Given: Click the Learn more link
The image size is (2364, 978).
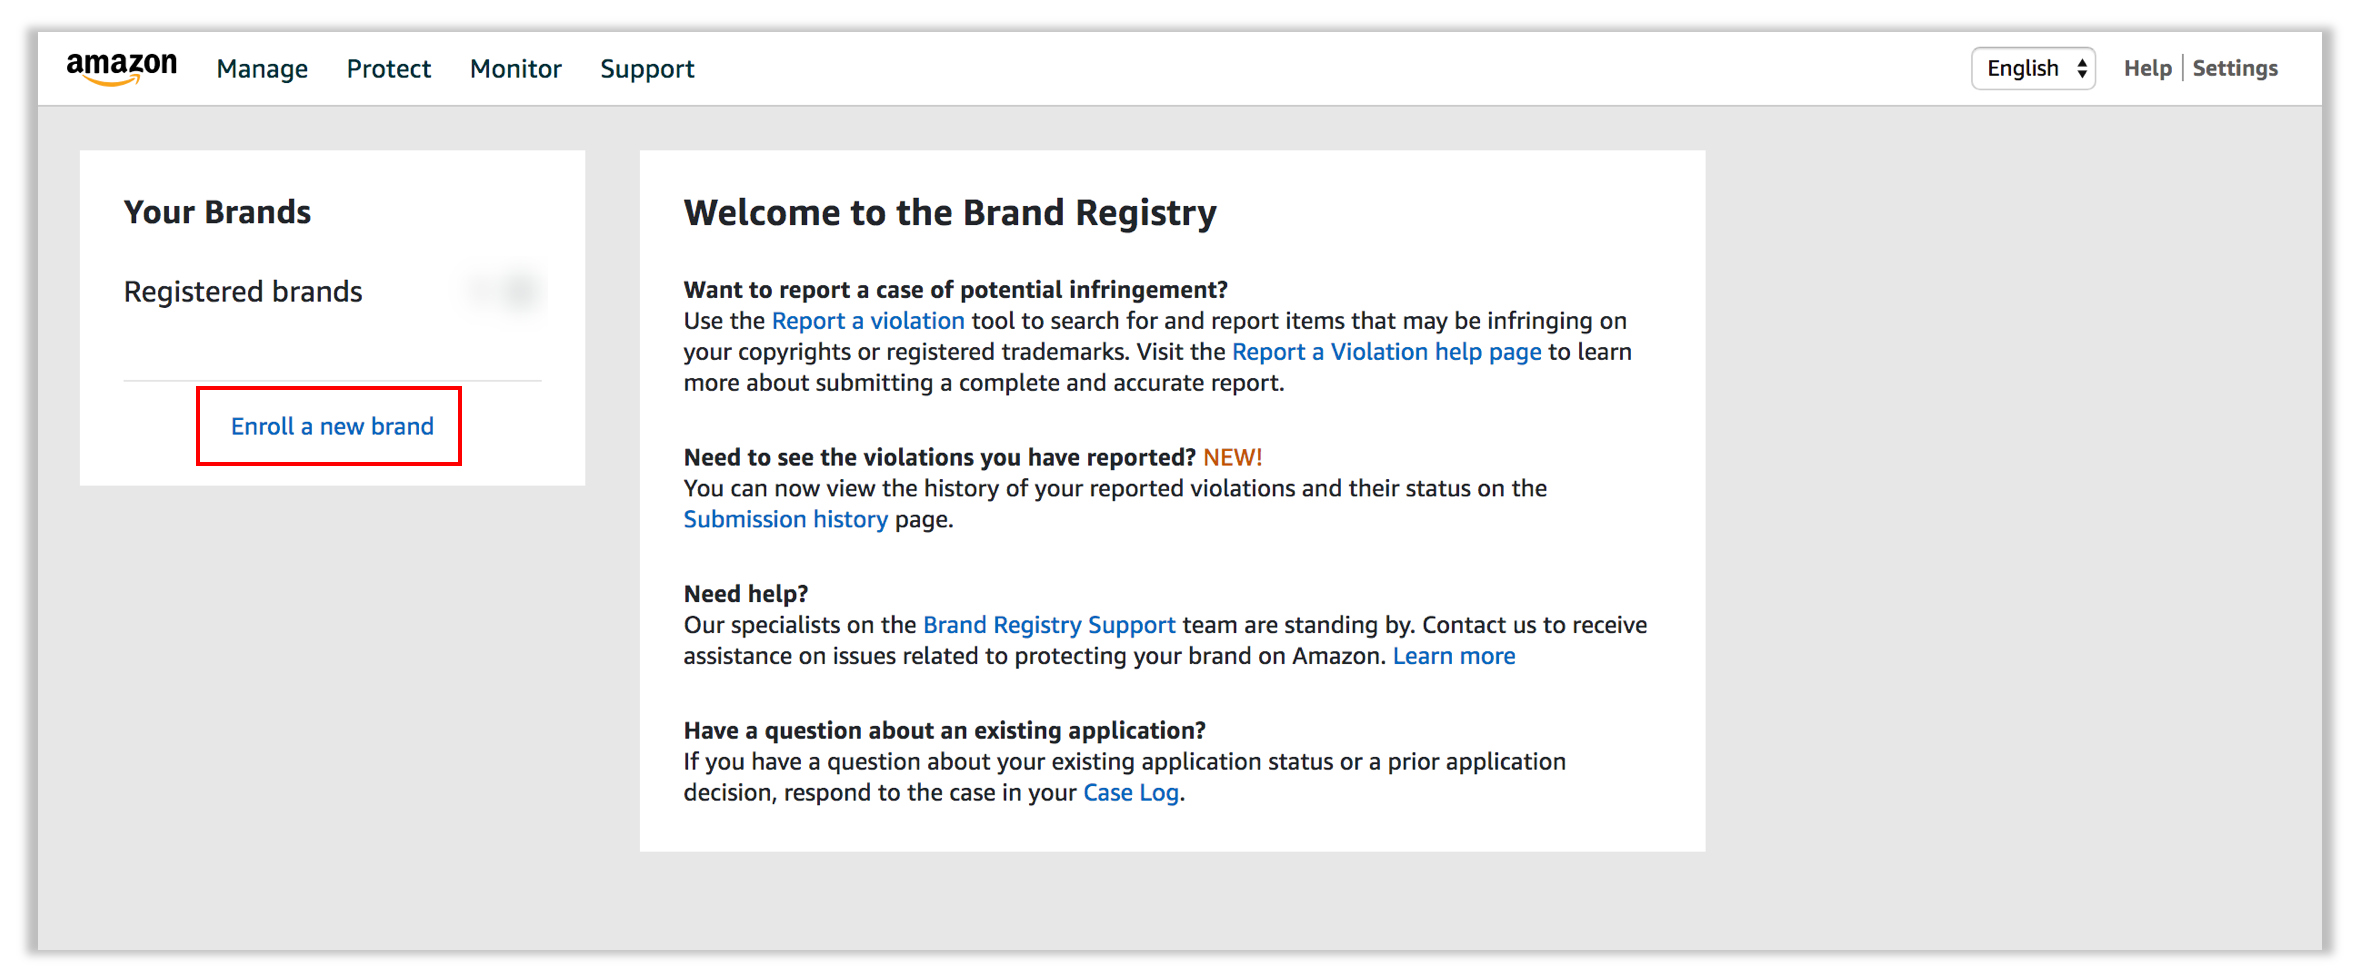Looking at the screenshot, I should point(1454,656).
